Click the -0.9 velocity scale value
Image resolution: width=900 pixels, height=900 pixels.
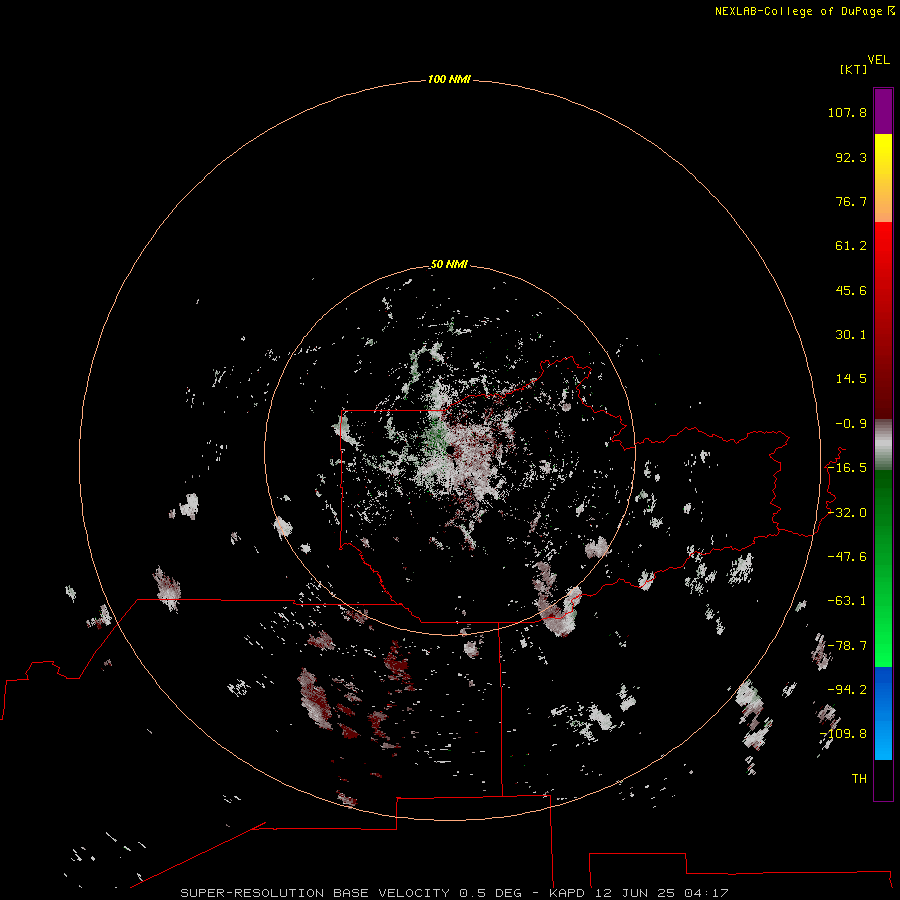coord(851,424)
